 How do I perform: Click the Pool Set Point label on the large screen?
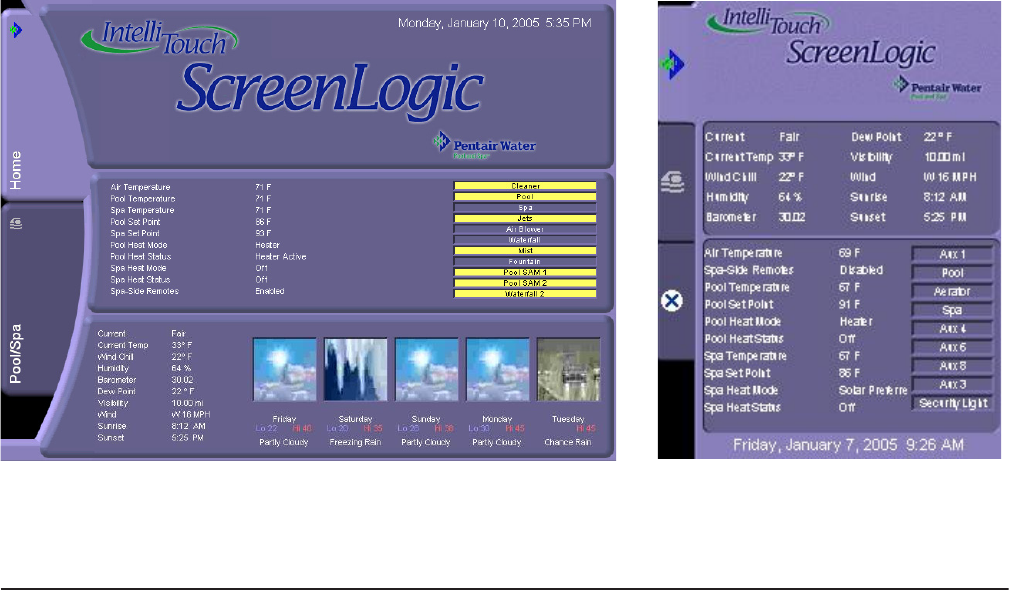tap(135, 222)
